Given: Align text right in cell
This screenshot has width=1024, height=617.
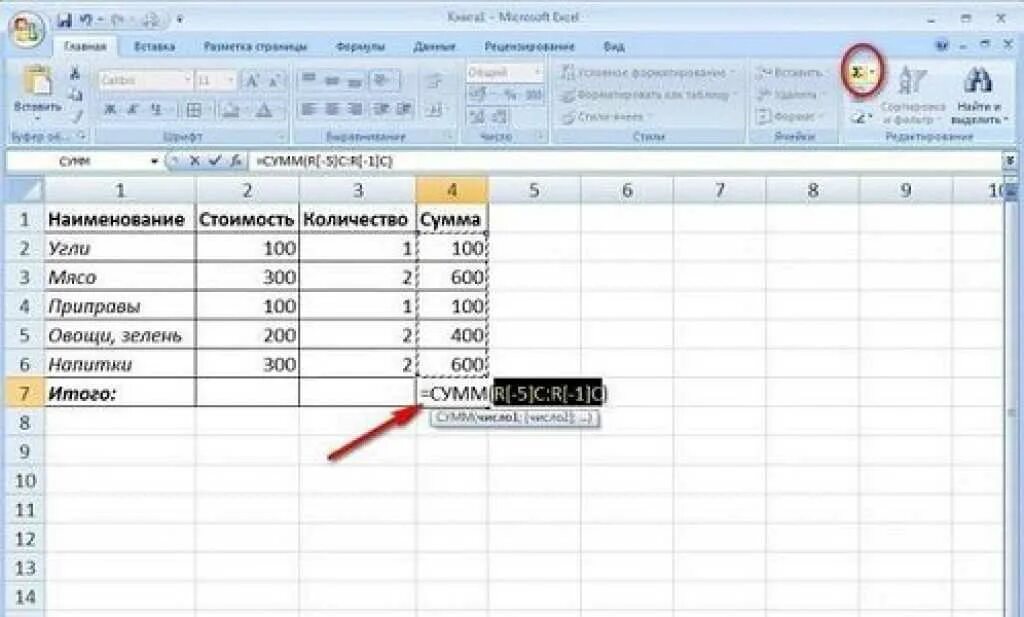Looking at the screenshot, I should pos(355,109).
